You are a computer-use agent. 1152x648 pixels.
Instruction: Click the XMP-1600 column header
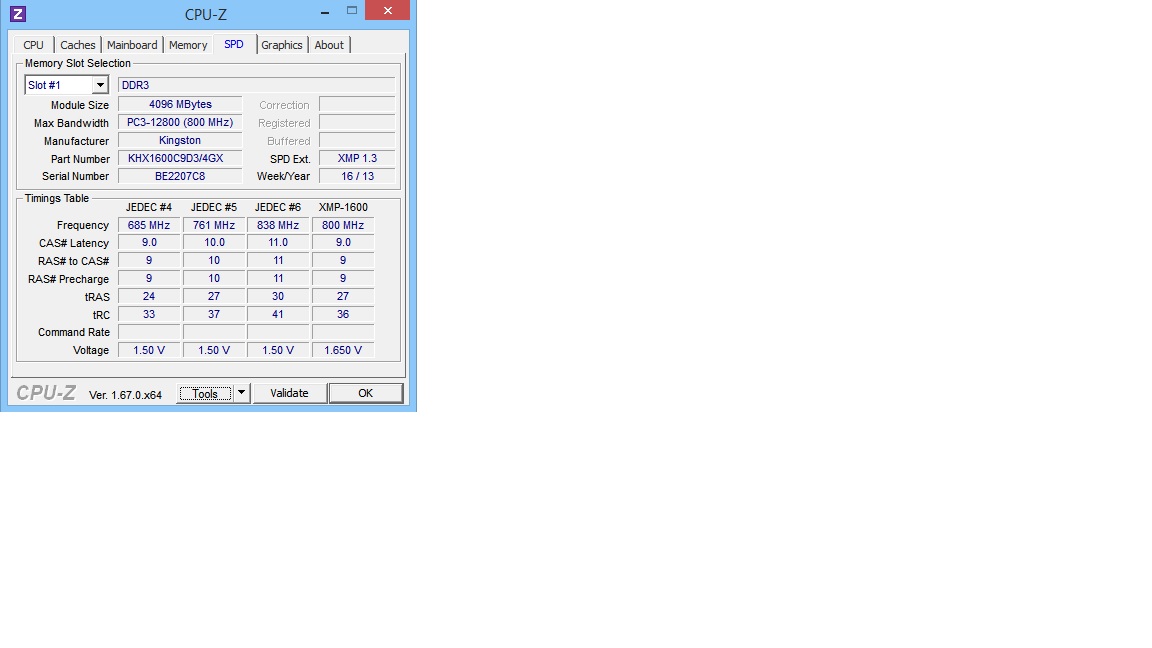[x=343, y=207]
